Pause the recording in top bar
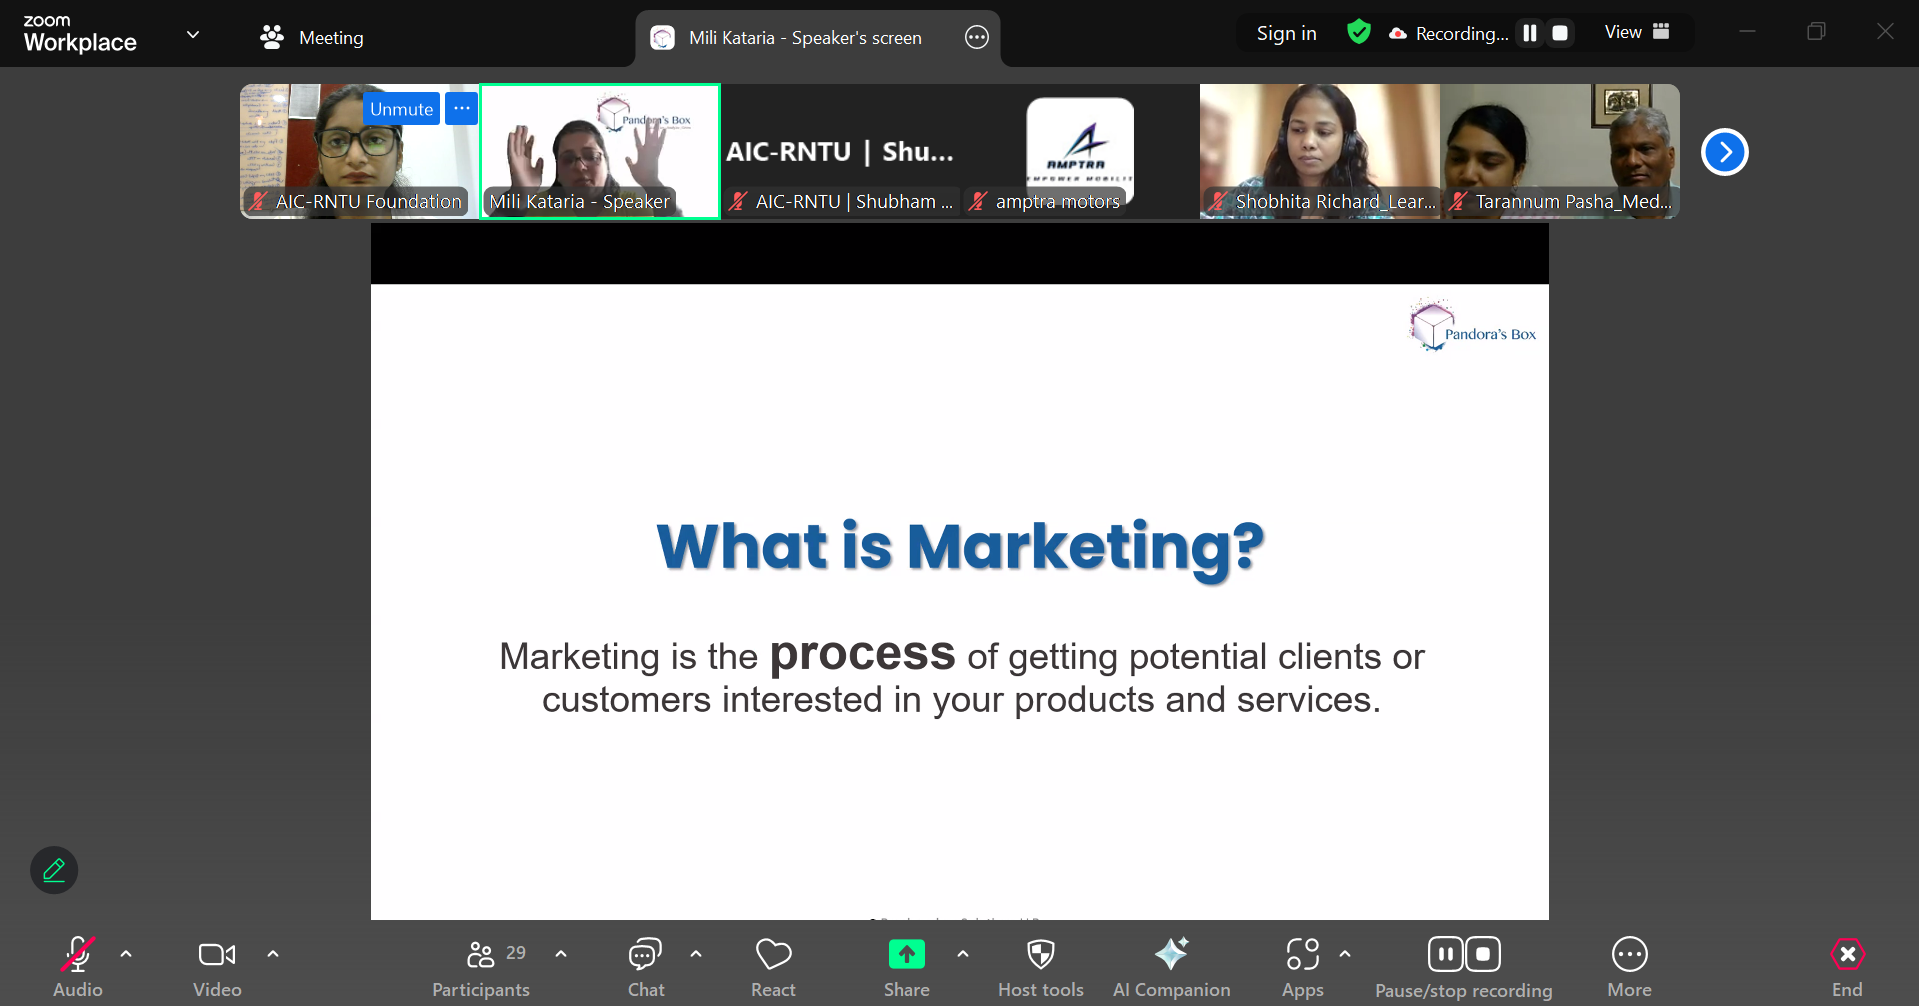 (x=1529, y=33)
